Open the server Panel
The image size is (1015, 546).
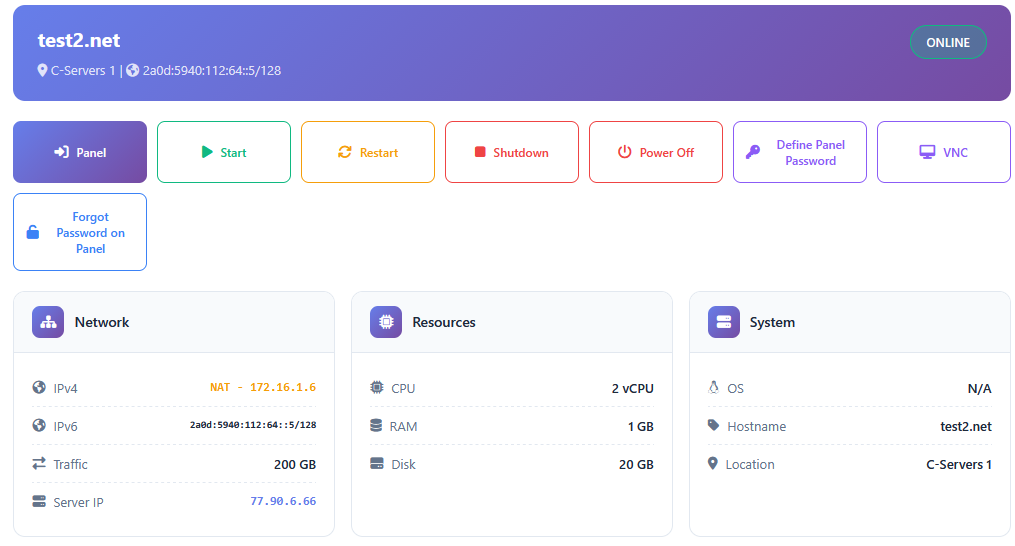80,152
